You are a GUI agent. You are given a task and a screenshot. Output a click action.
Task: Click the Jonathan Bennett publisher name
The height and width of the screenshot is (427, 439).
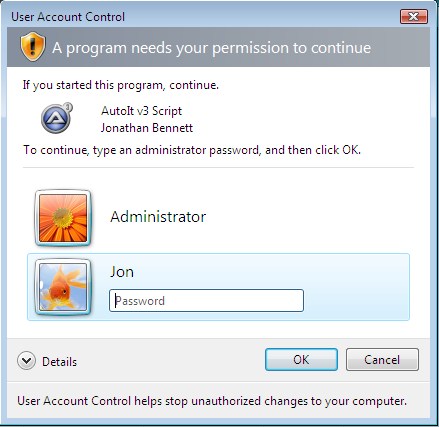click(x=147, y=128)
